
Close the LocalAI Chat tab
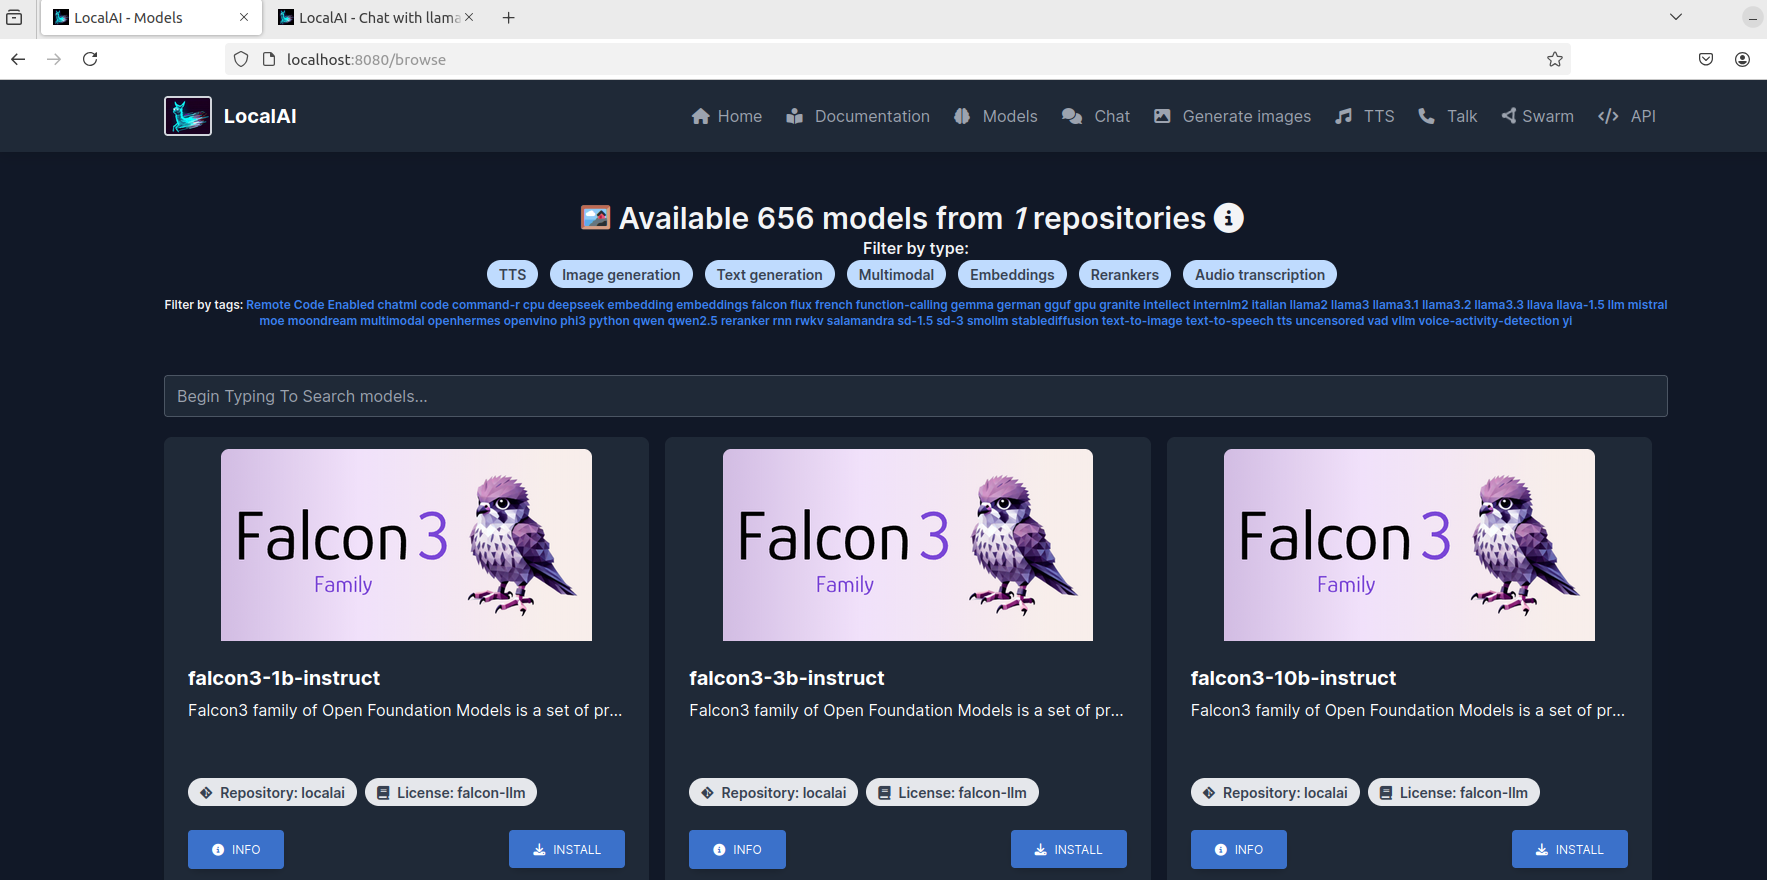pyautogui.click(x=469, y=17)
